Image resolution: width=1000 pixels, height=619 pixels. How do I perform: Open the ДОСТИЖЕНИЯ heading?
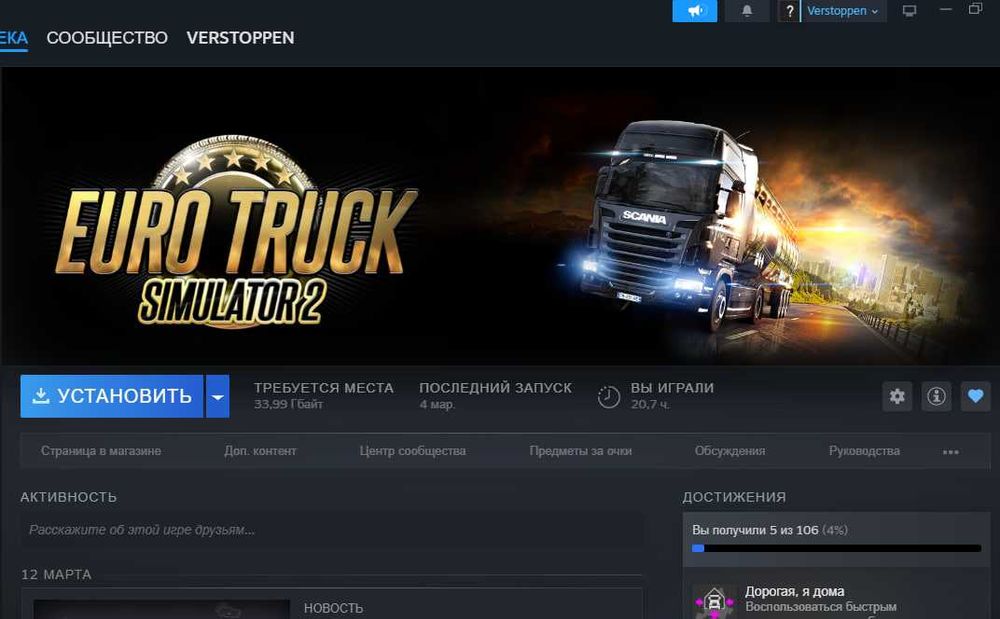coord(734,497)
